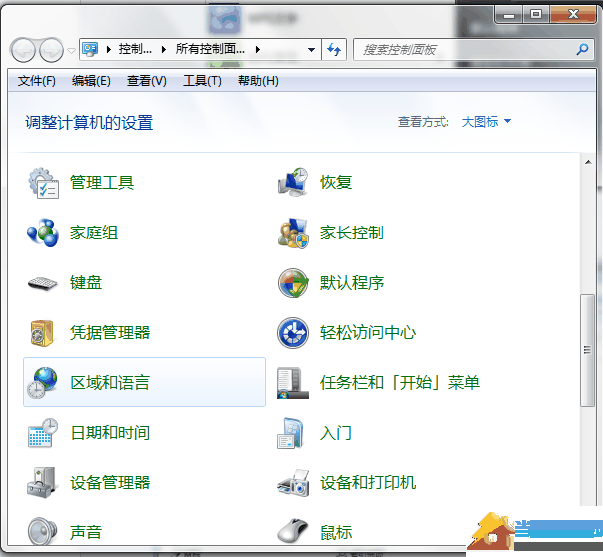Image resolution: width=603 pixels, height=557 pixels.
Task: Open the 日期和时间 link
Action: tap(110, 433)
